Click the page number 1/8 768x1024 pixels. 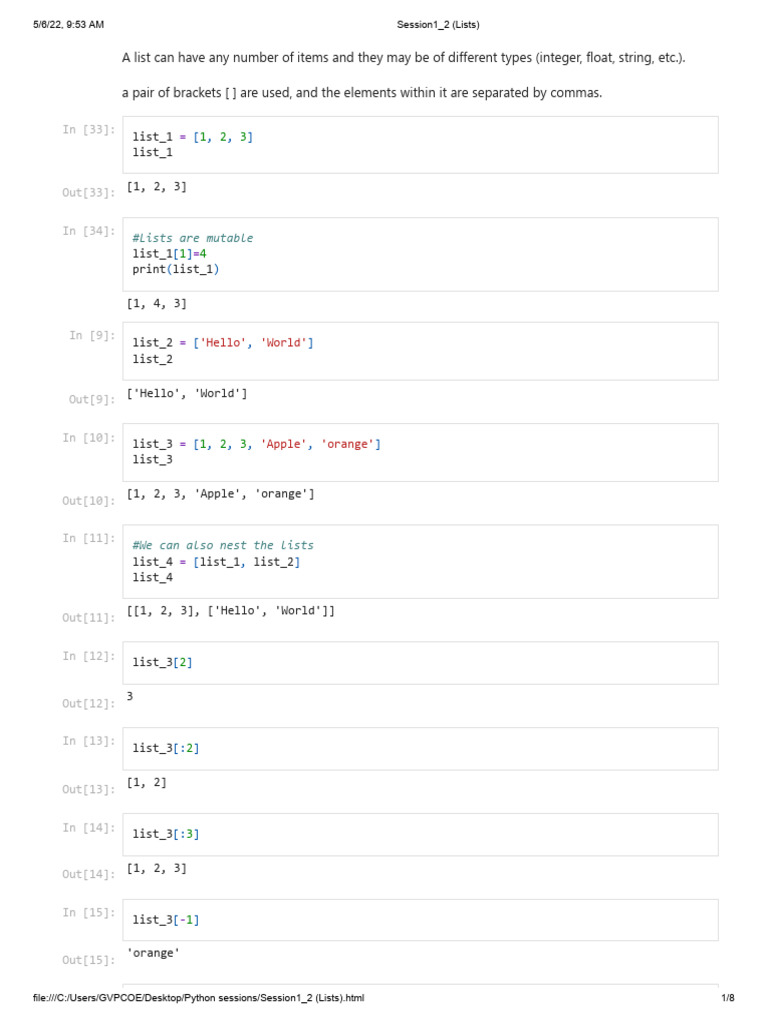point(727,998)
